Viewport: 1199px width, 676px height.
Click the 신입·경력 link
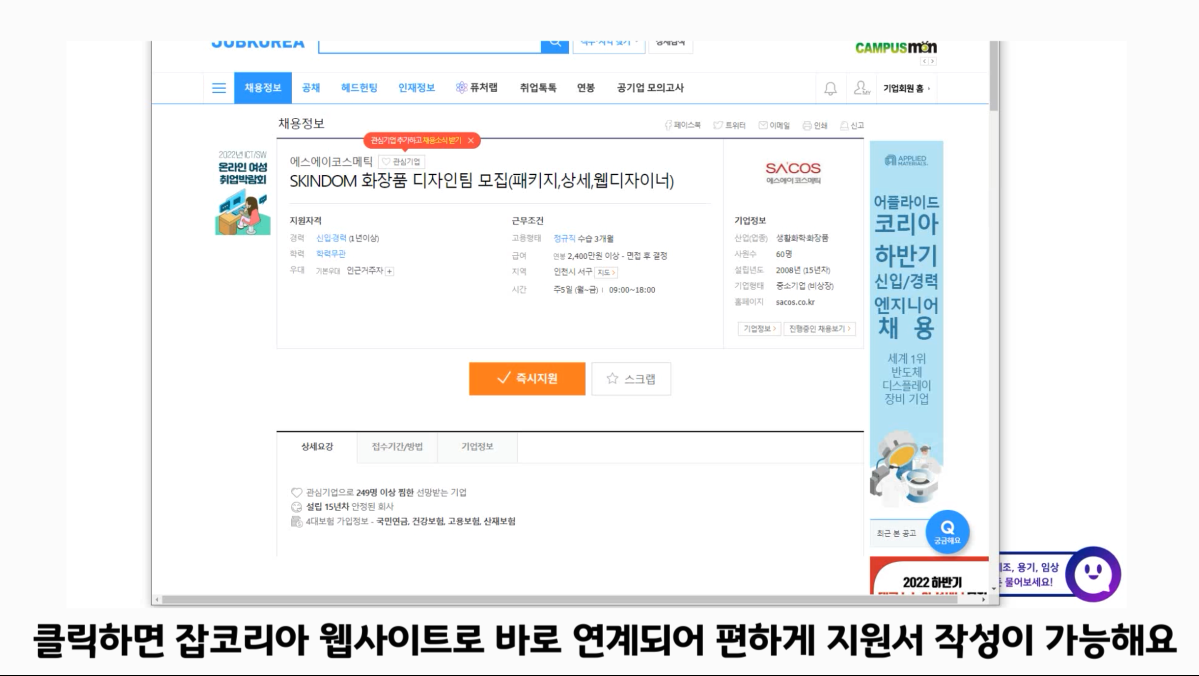(x=331, y=238)
